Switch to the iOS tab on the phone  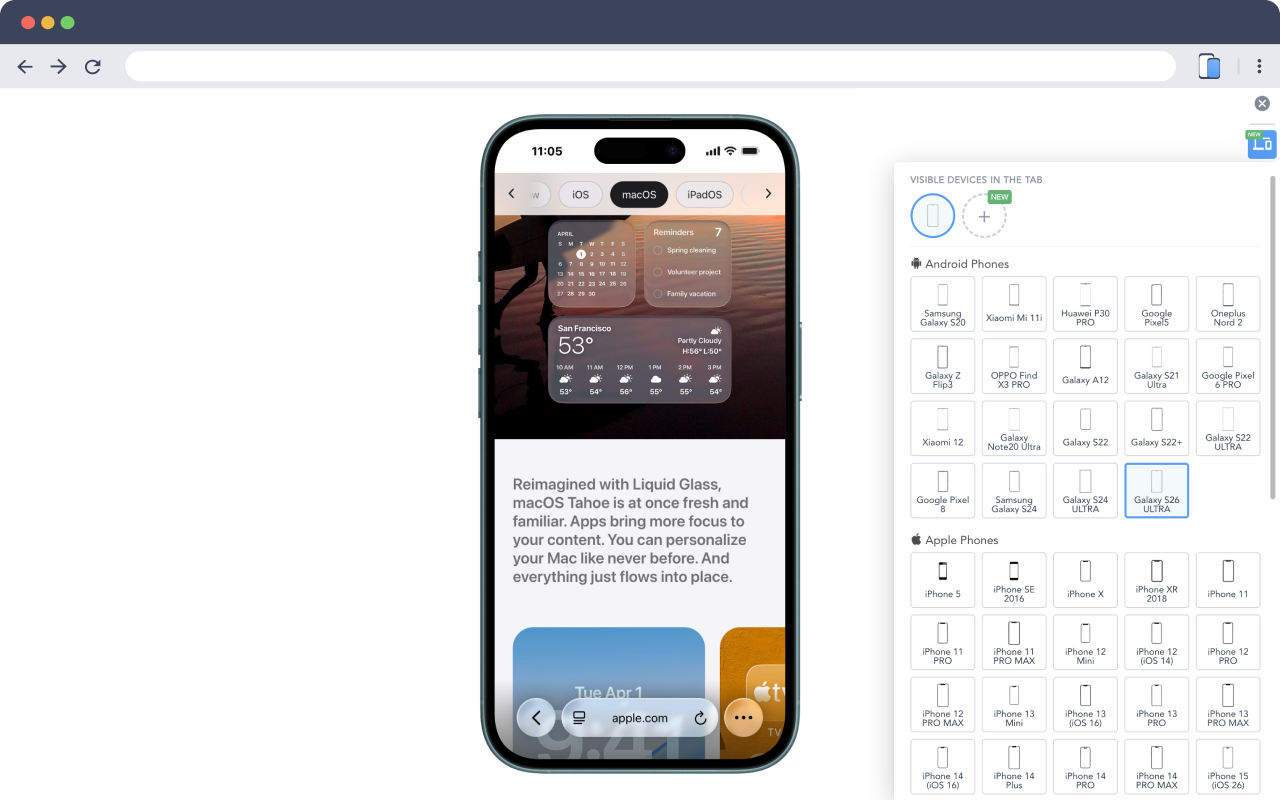tap(581, 194)
